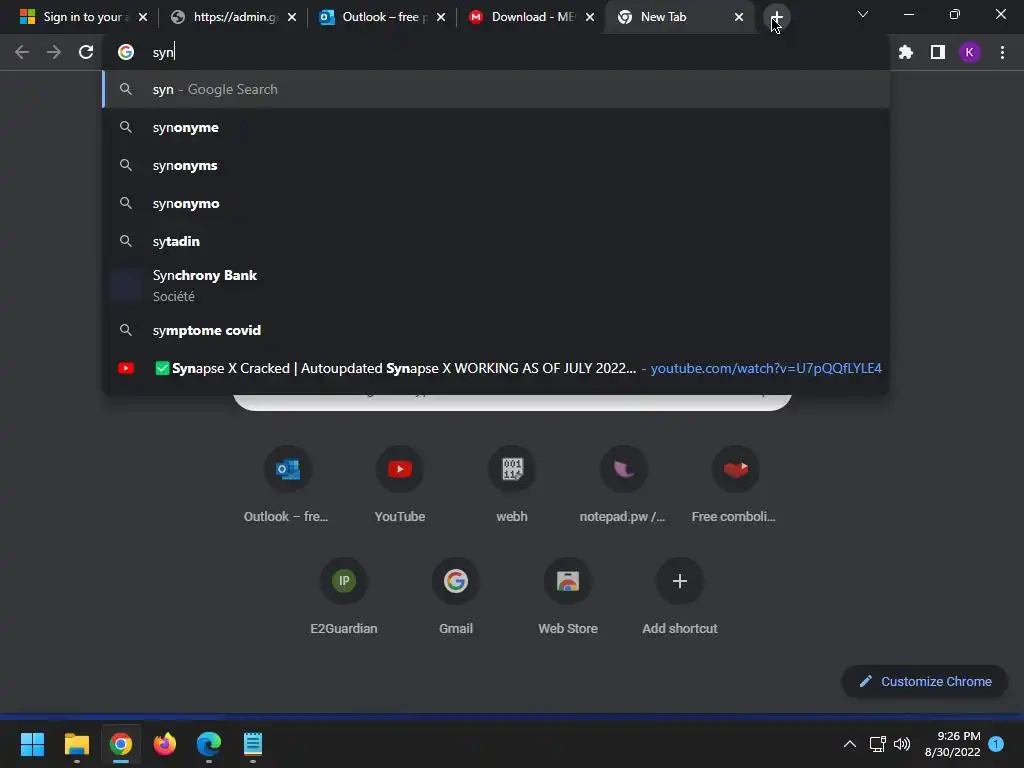This screenshot has width=1024, height=768.
Task: Open the volume tray icon
Action: click(902, 744)
